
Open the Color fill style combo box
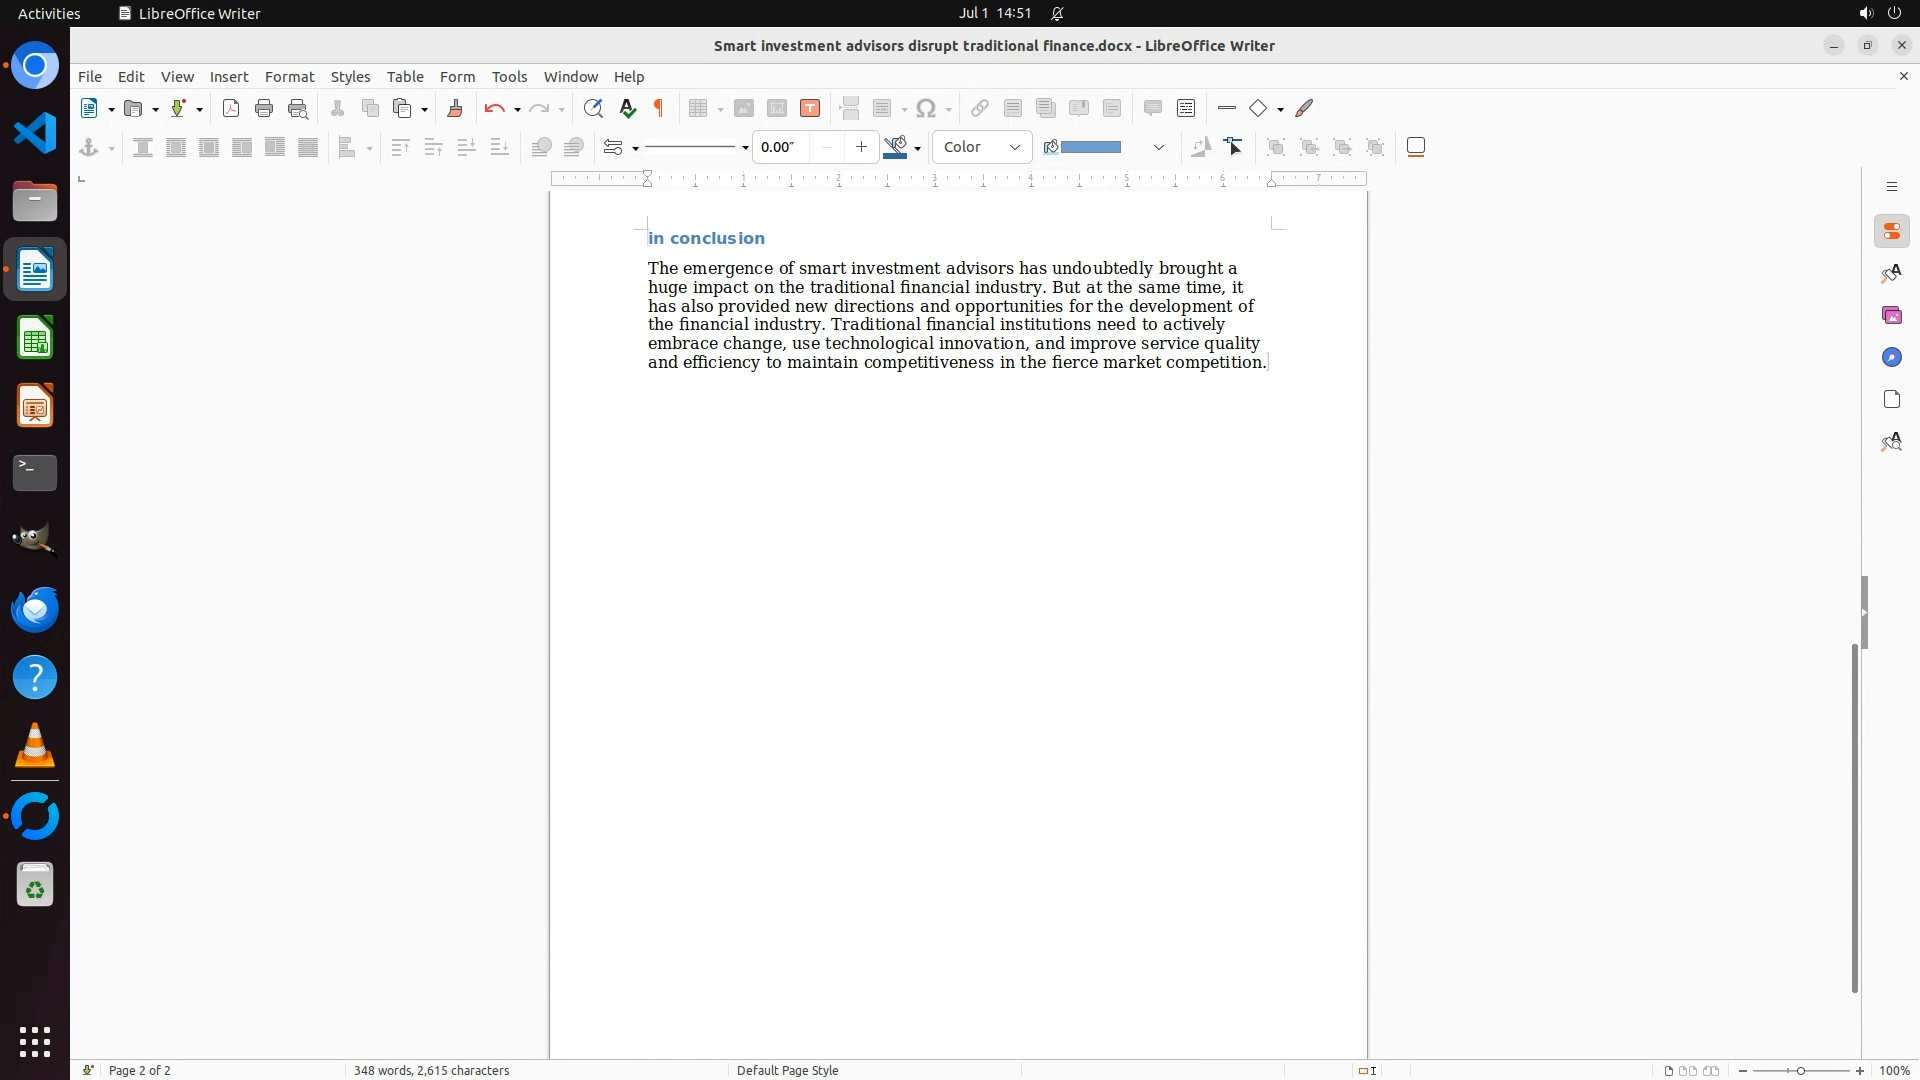[x=982, y=147]
